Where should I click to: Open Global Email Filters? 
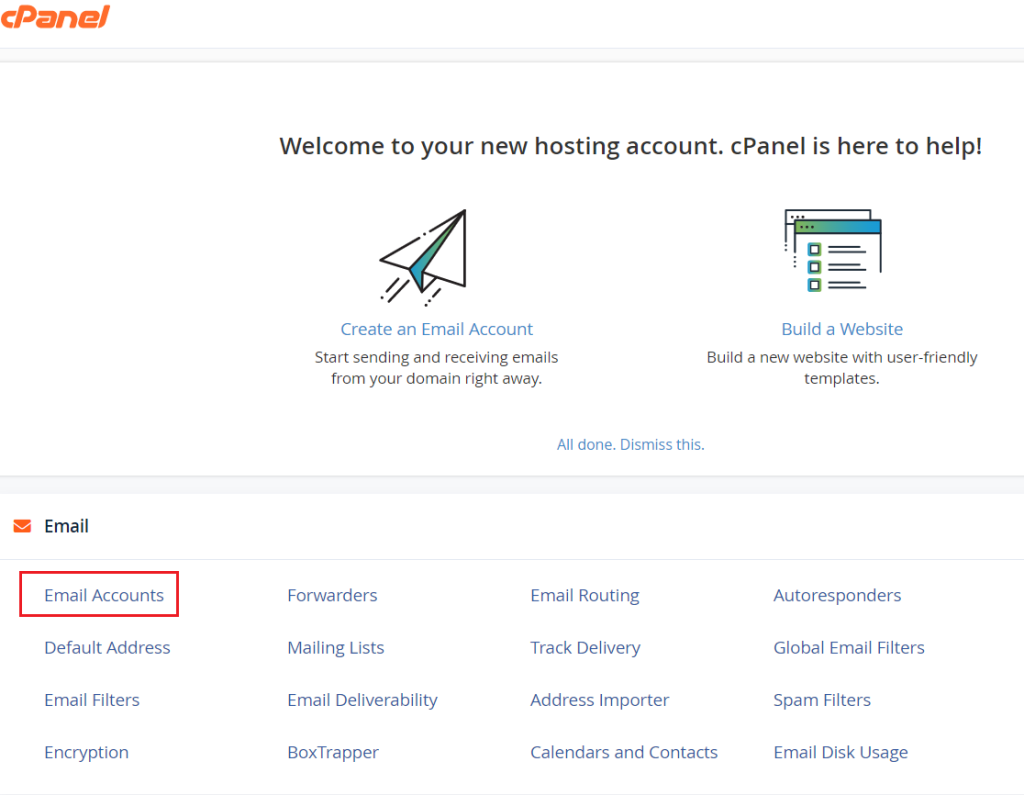point(848,648)
